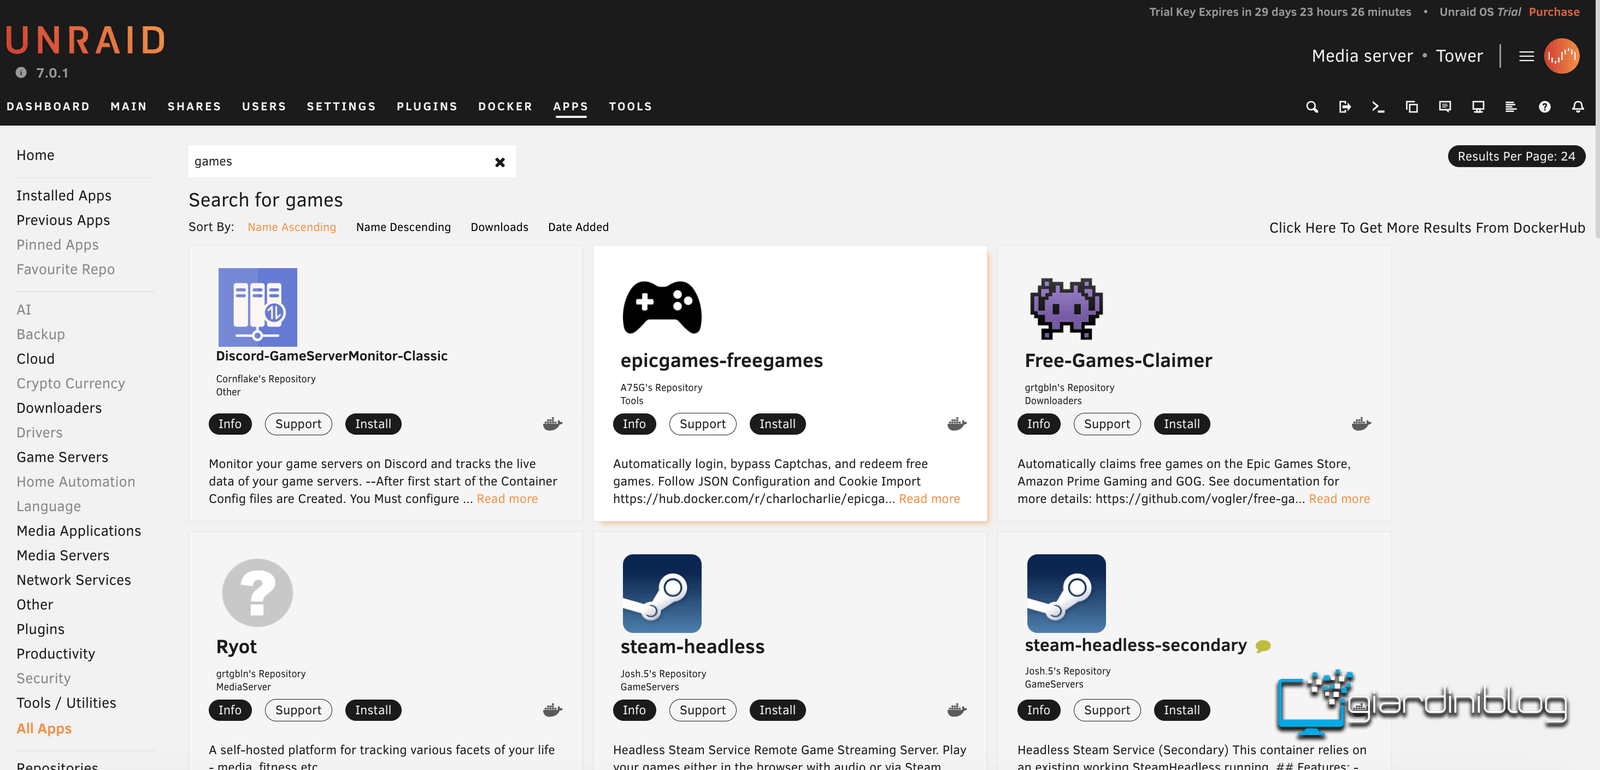1600x770 pixels.
Task: Install steam-headless-secondary
Action: [1181, 710]
